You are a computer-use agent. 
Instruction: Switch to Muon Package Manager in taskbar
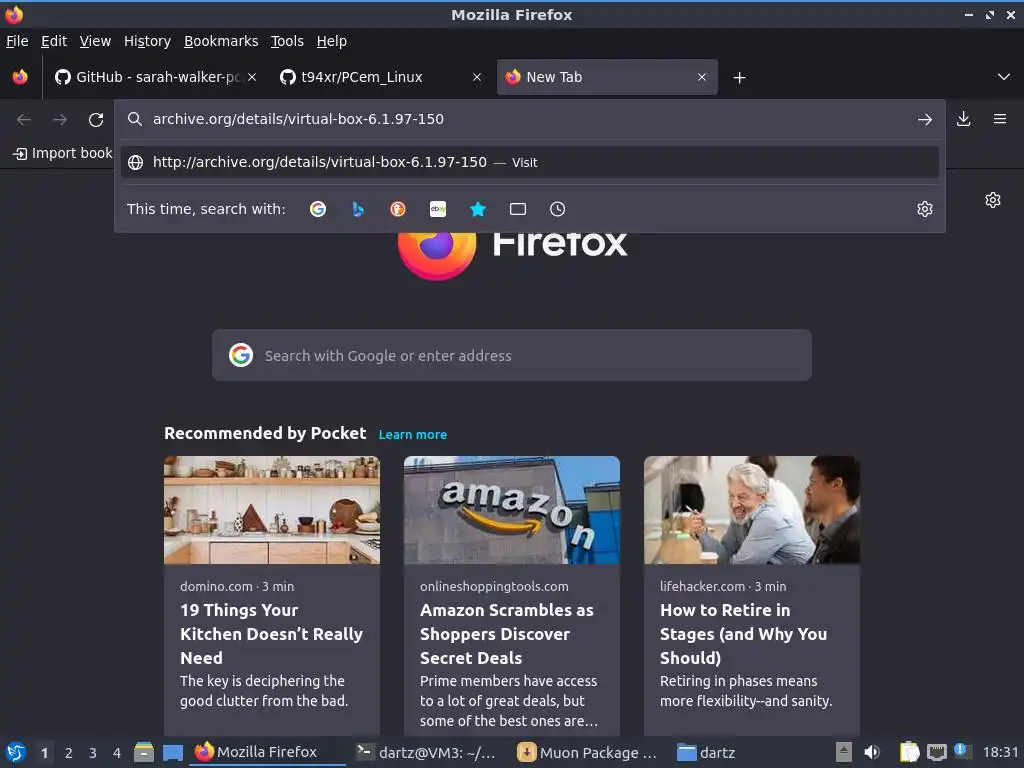point(587,752)
